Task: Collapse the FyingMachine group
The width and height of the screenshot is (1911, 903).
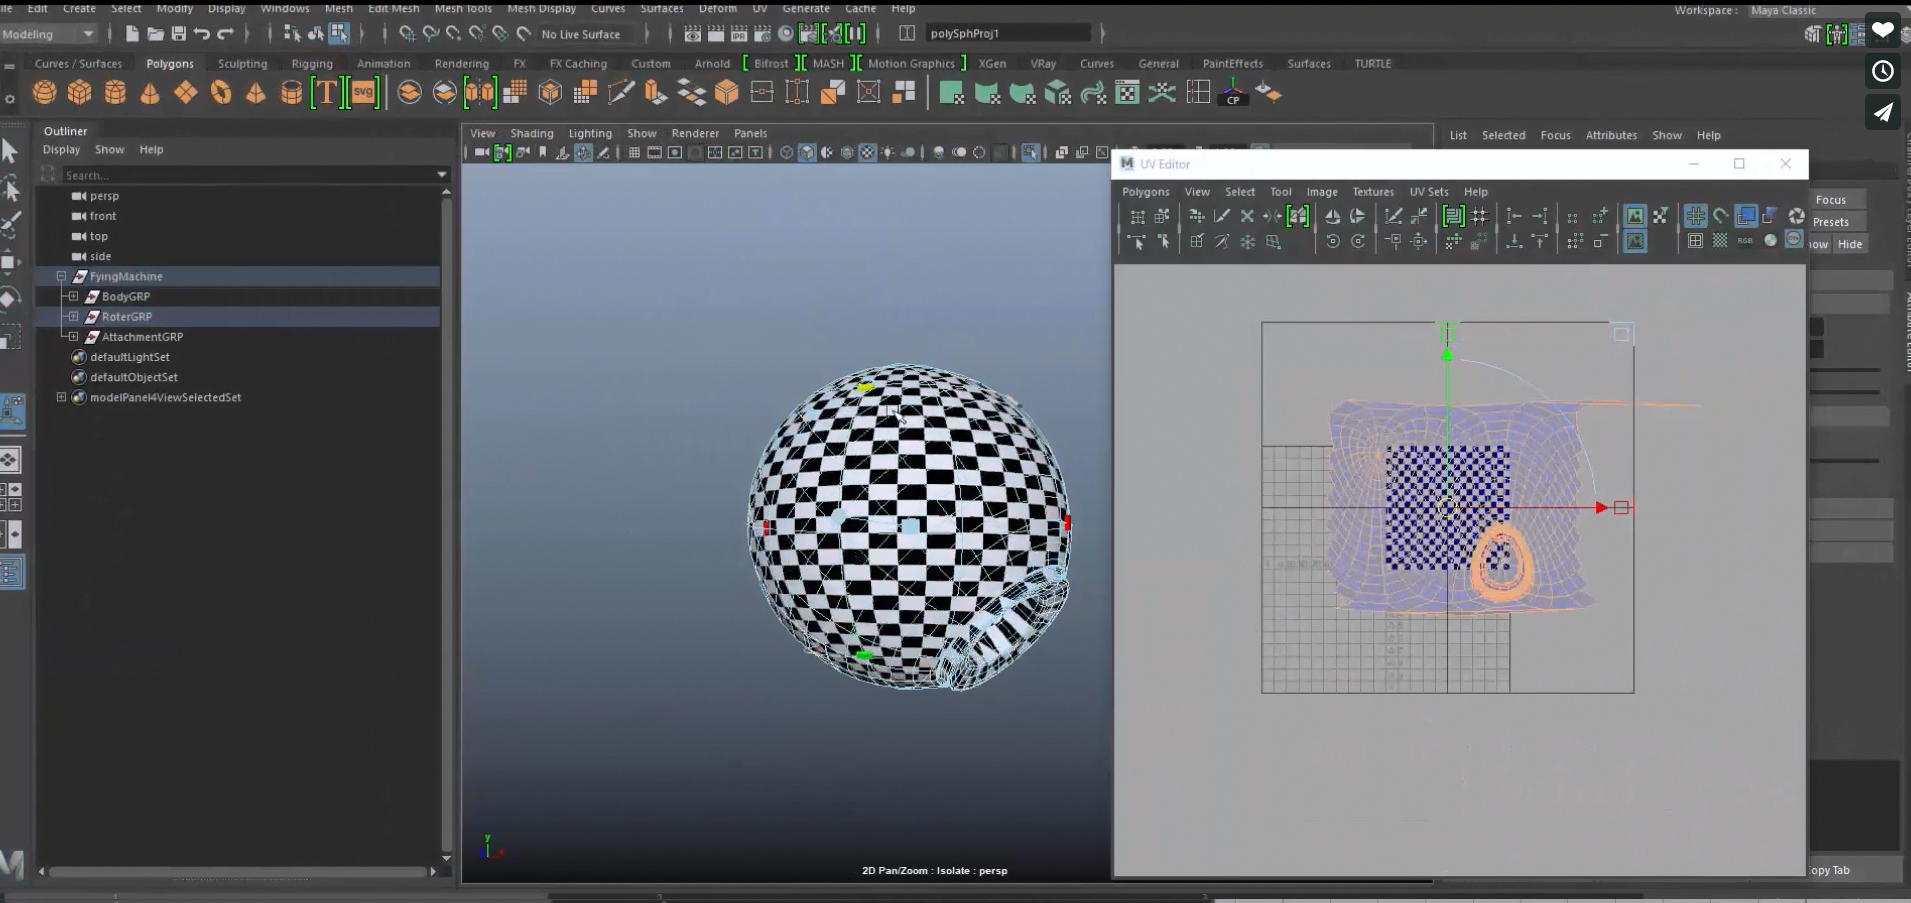Action: [61, 277]
